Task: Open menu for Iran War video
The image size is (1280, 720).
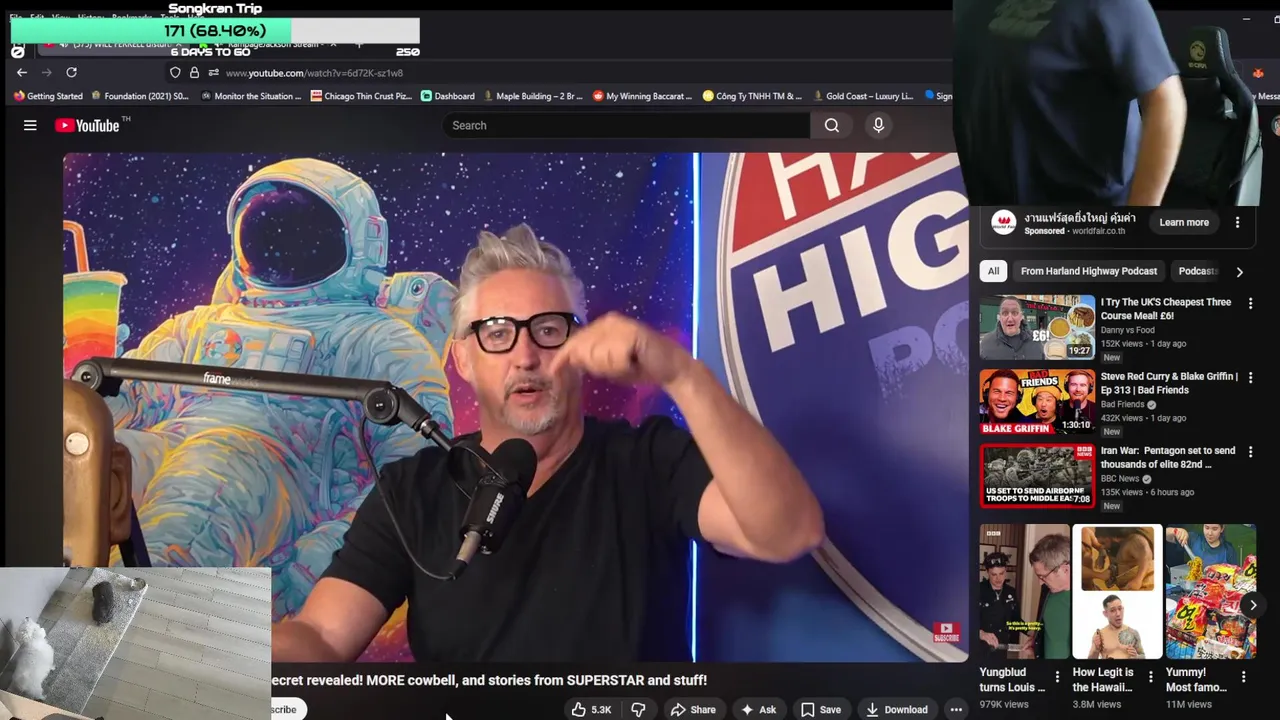Action: point(1250,452)
